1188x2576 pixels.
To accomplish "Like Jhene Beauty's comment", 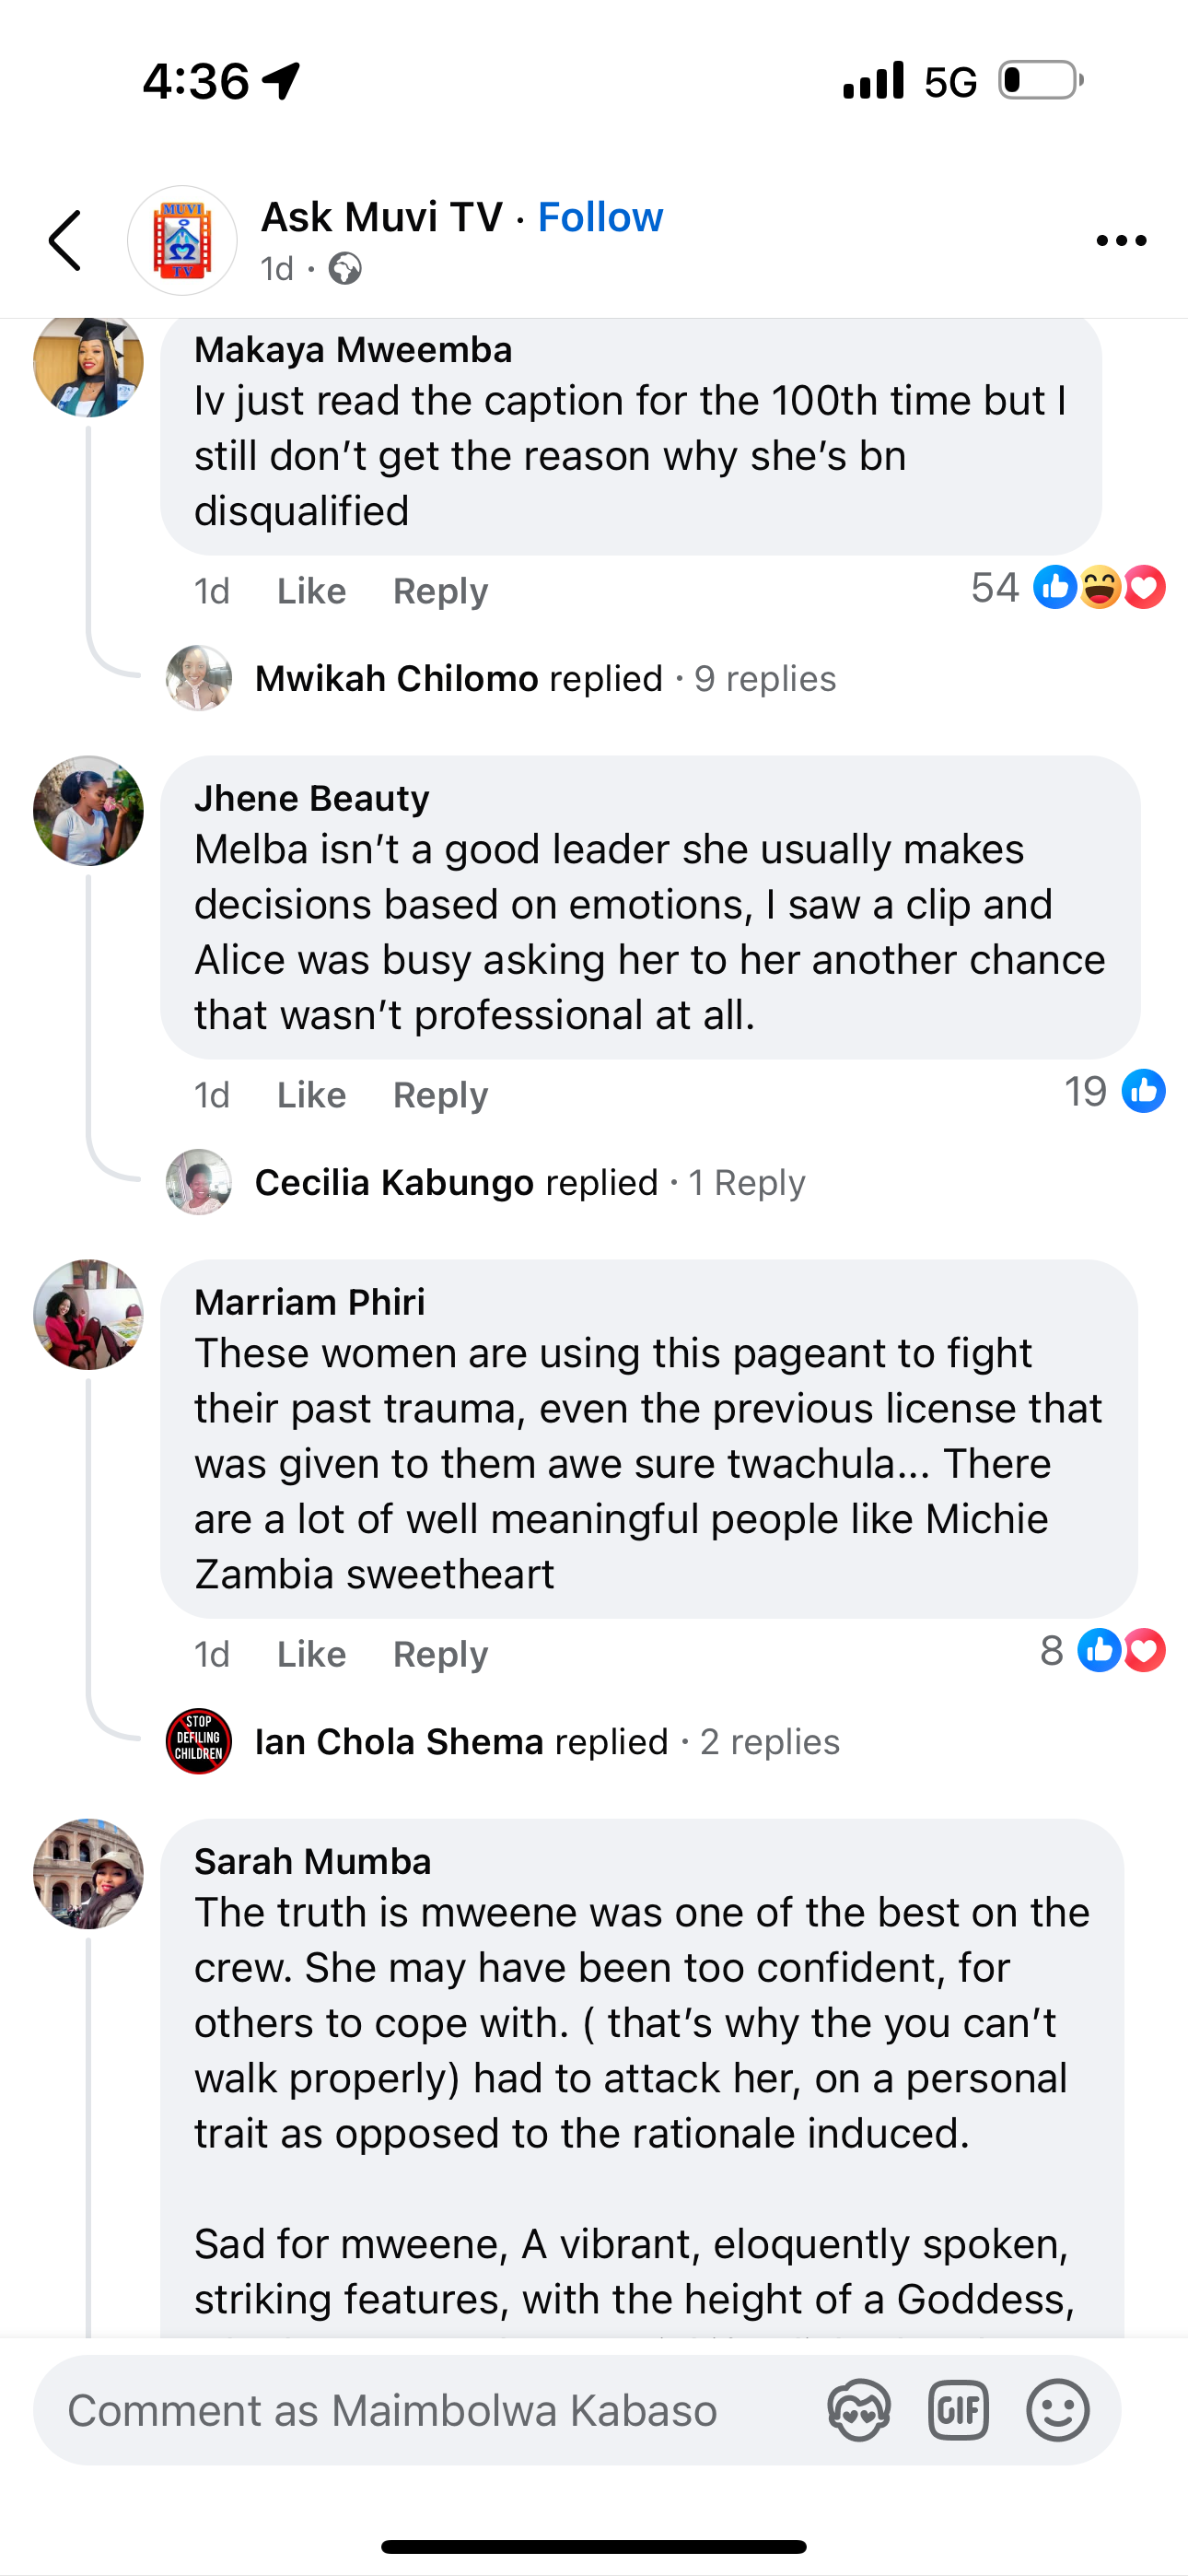I will click(311, 1095).
